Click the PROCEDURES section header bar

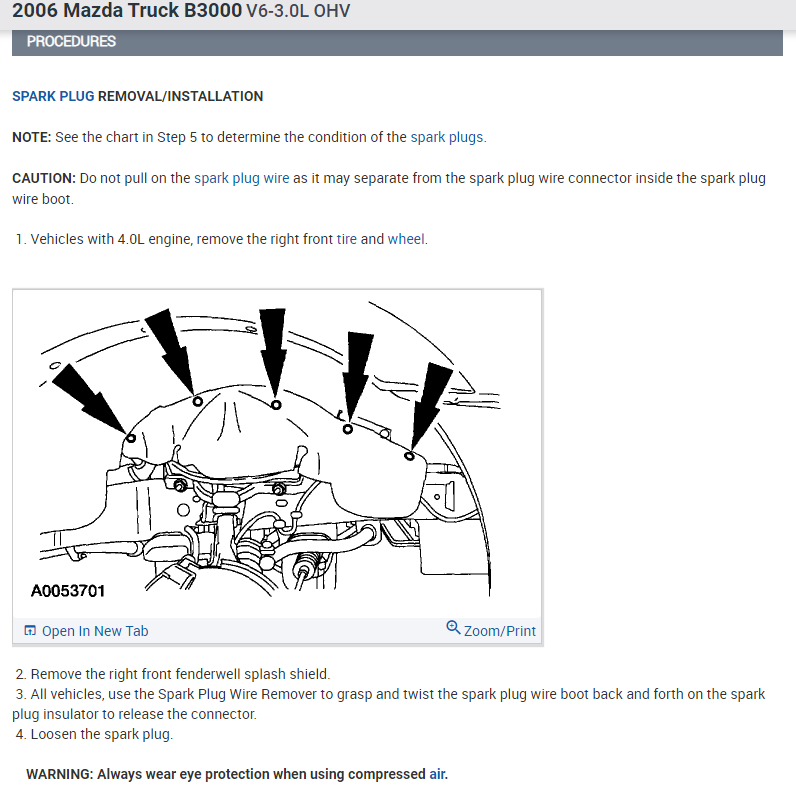click(397, 42)
